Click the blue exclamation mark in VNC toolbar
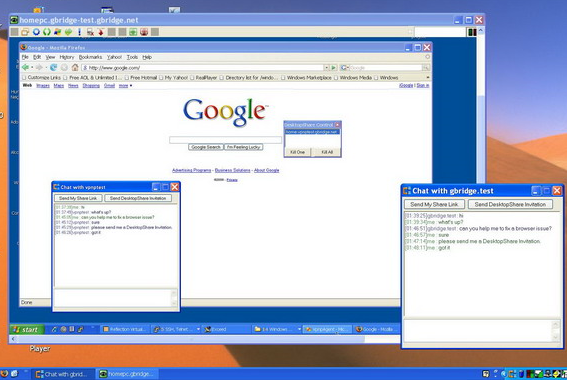 pyautogui.click(x=80, y=32)
